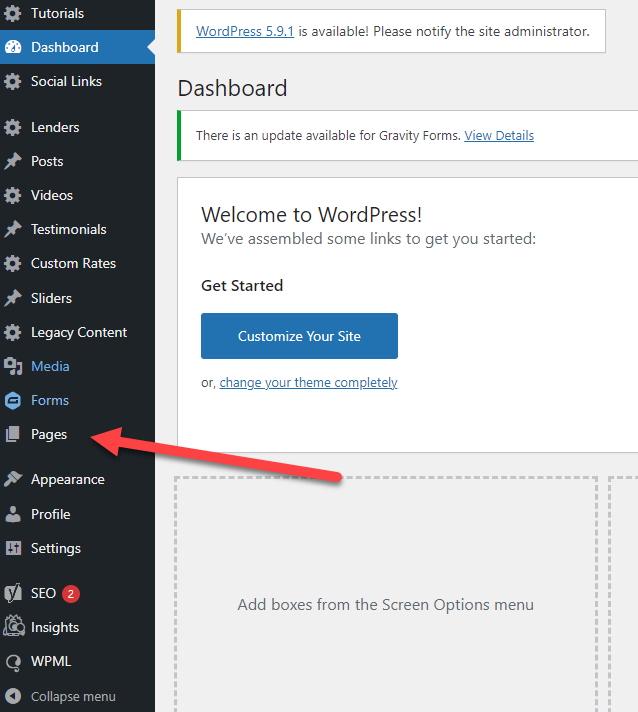Open Testimonials in the sidebar

(x=77, y=229)
